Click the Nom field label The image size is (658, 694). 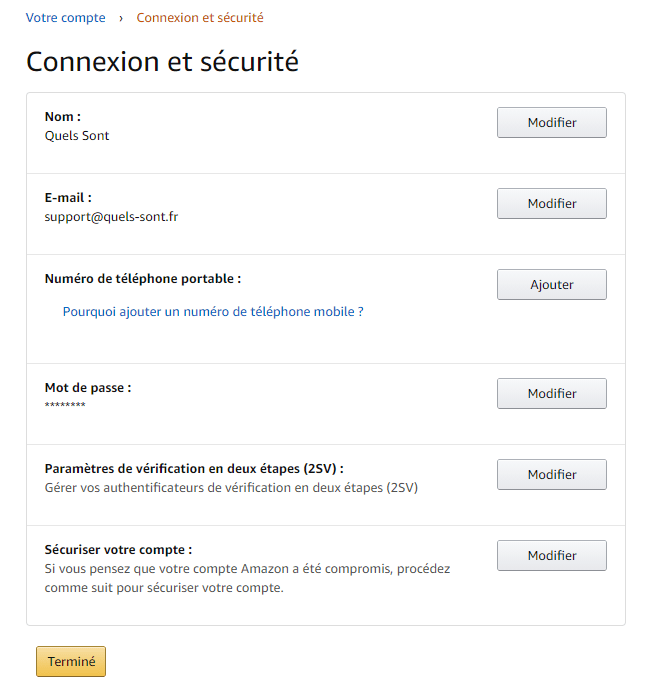(x=63, y=117)
